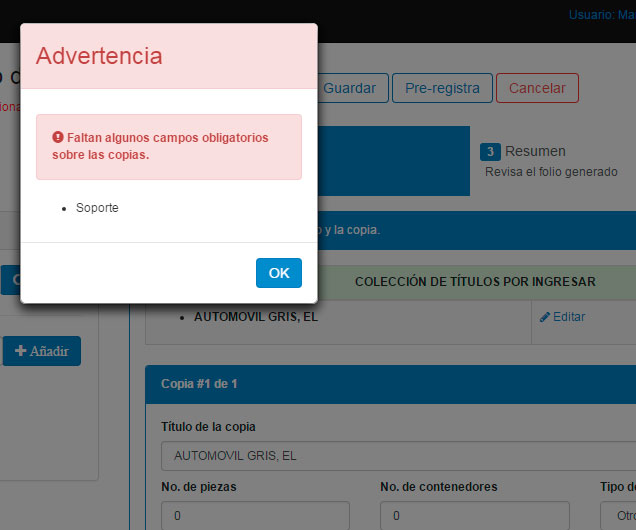Image resolution: width=636 pixels, height=530 pixels.
Task: Click the red exclamation warning icon
Action: (x=58, y=136)
